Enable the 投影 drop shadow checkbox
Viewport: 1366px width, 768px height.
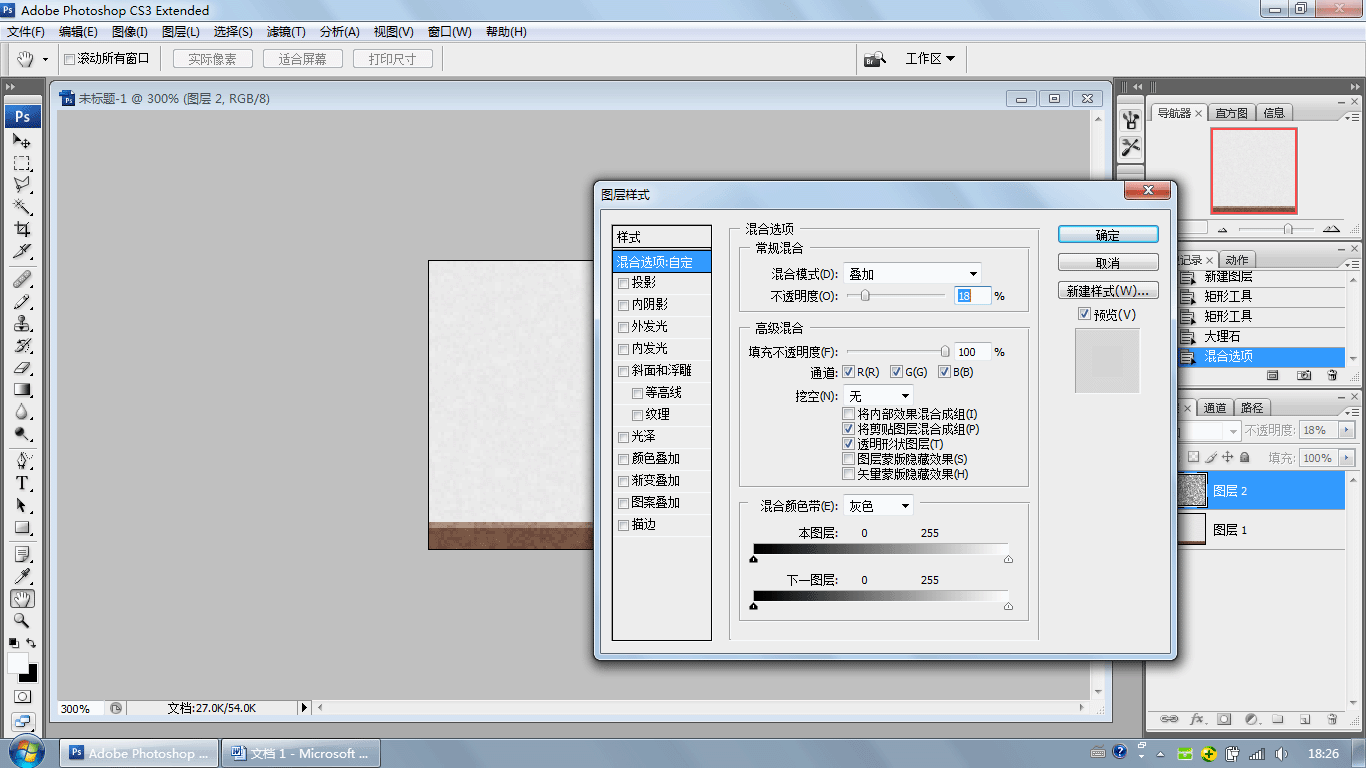(x=624, y=283)
